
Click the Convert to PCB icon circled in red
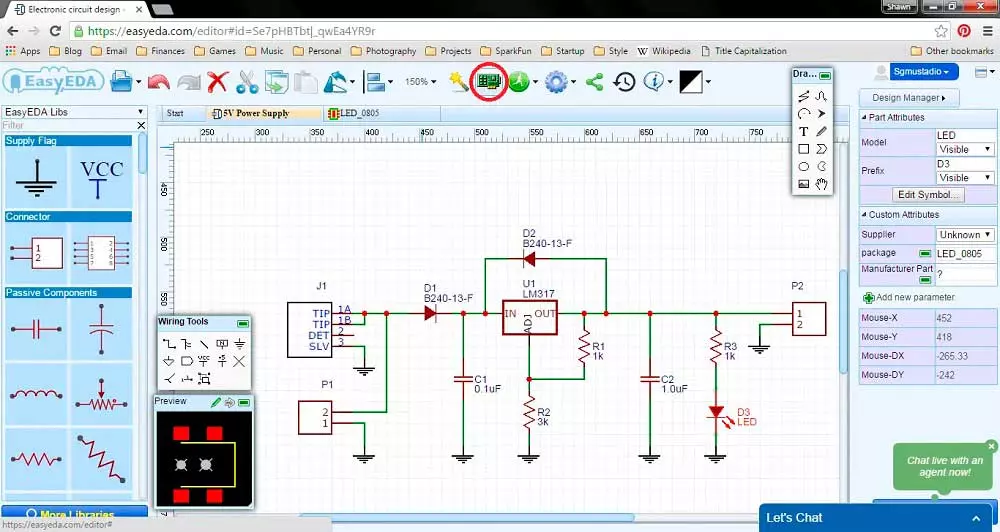coord(489,82)
